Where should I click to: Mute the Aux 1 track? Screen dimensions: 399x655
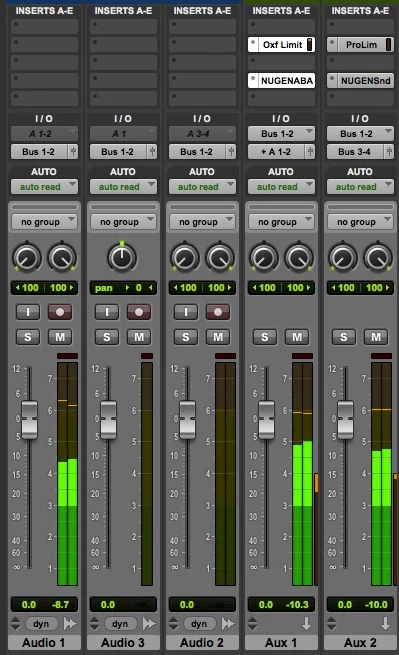297,337
